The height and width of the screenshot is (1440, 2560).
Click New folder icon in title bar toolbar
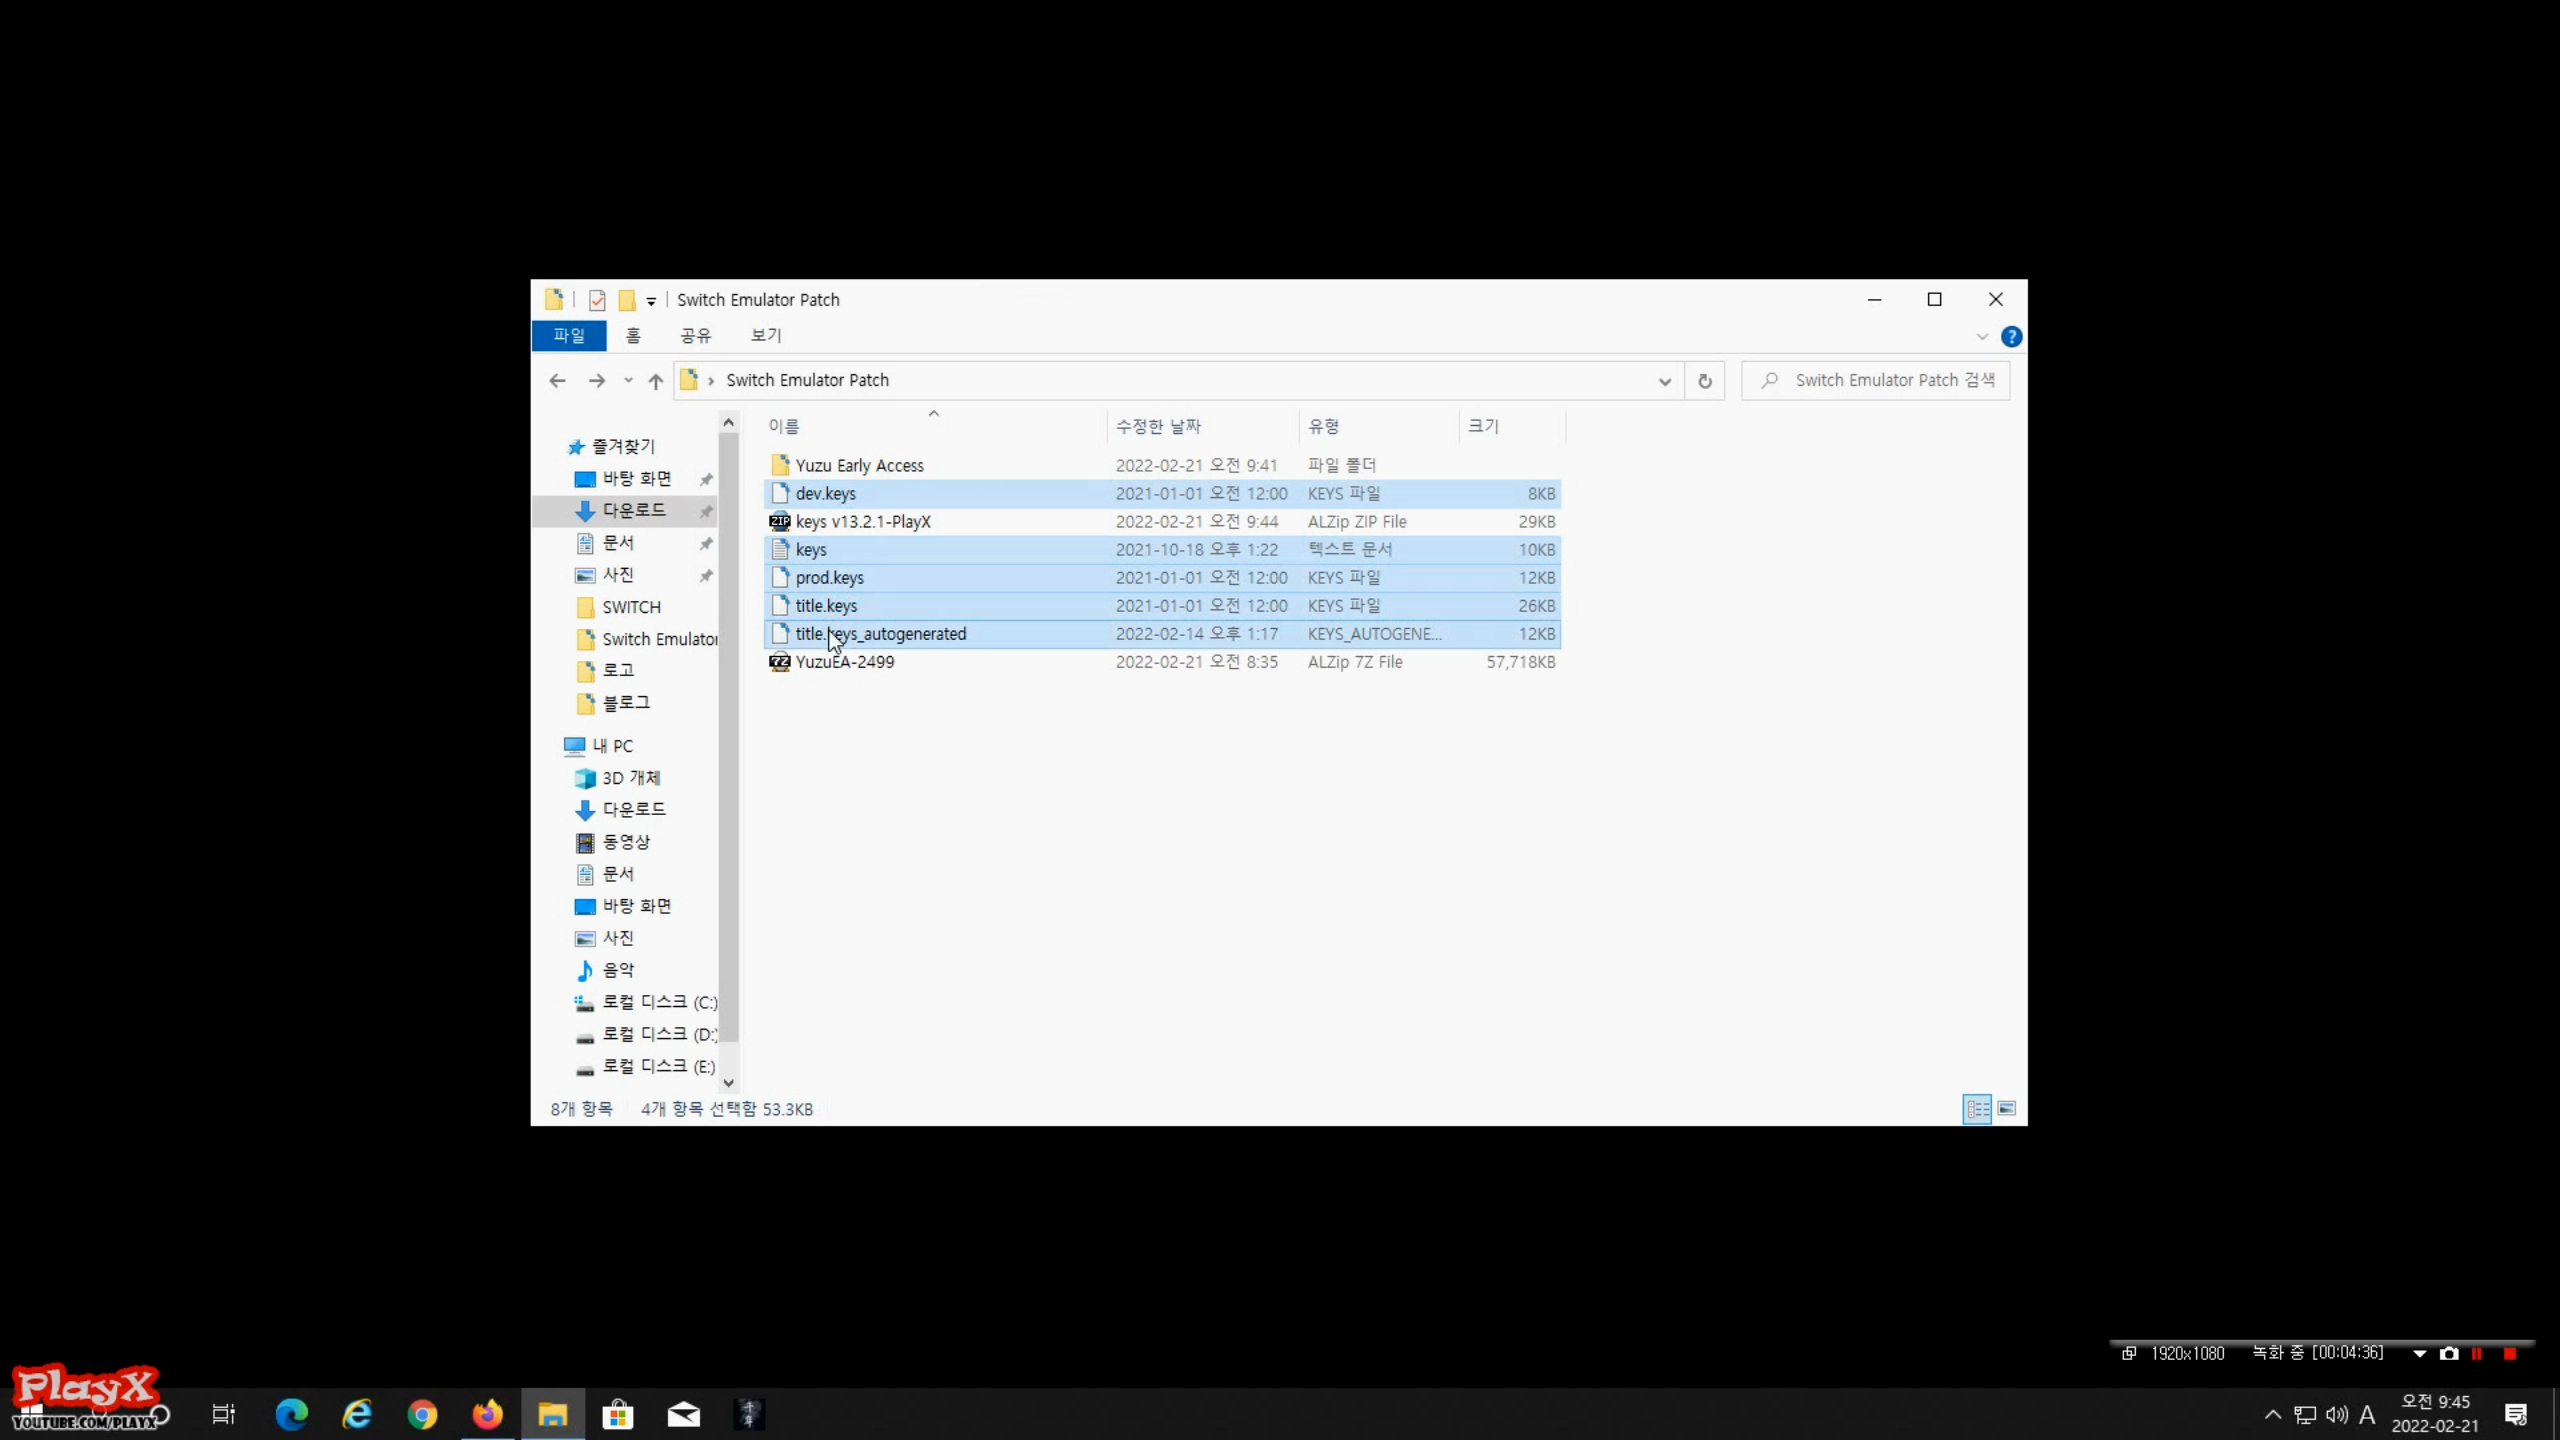click(x=627, y=300)
